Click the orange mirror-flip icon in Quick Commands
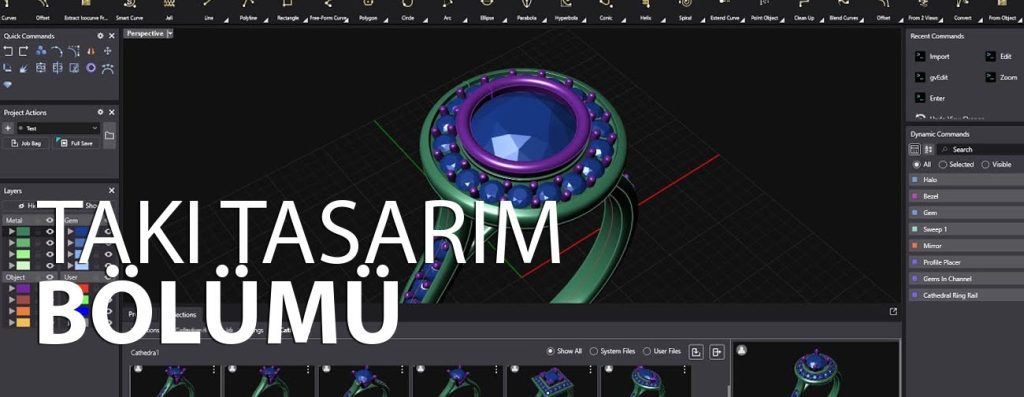Image resolution: width=1024 pixels, height=397 pixels. (91, 51)
